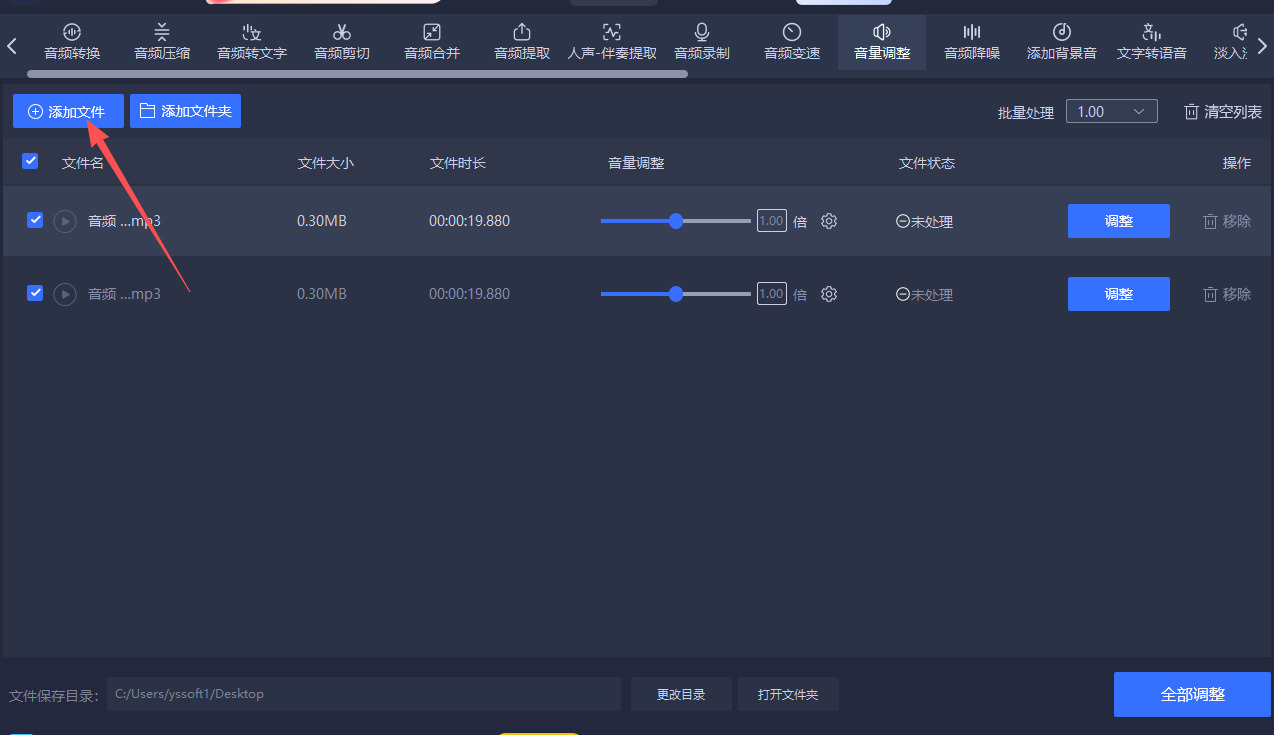Play the first audio file preview
Image resolution: width=1274 pixels, height=735 pixels.
[65, 221]
